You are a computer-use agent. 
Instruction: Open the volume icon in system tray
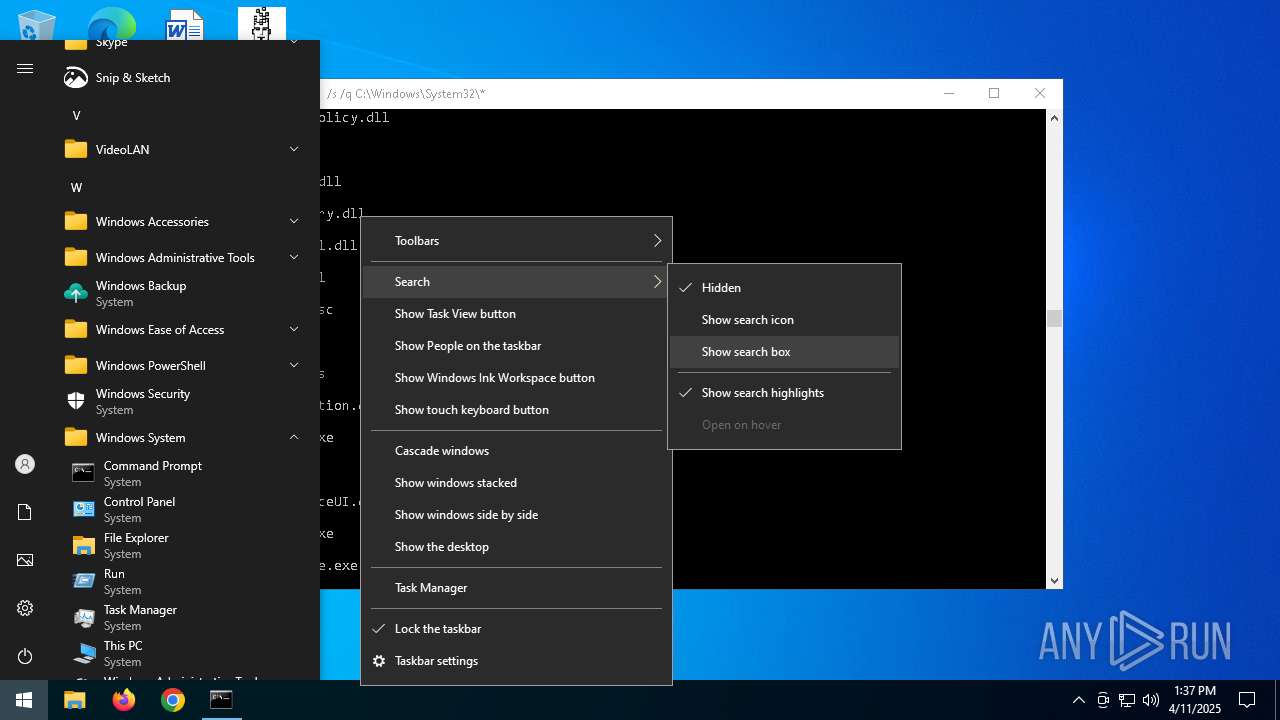coord(1151,700)
